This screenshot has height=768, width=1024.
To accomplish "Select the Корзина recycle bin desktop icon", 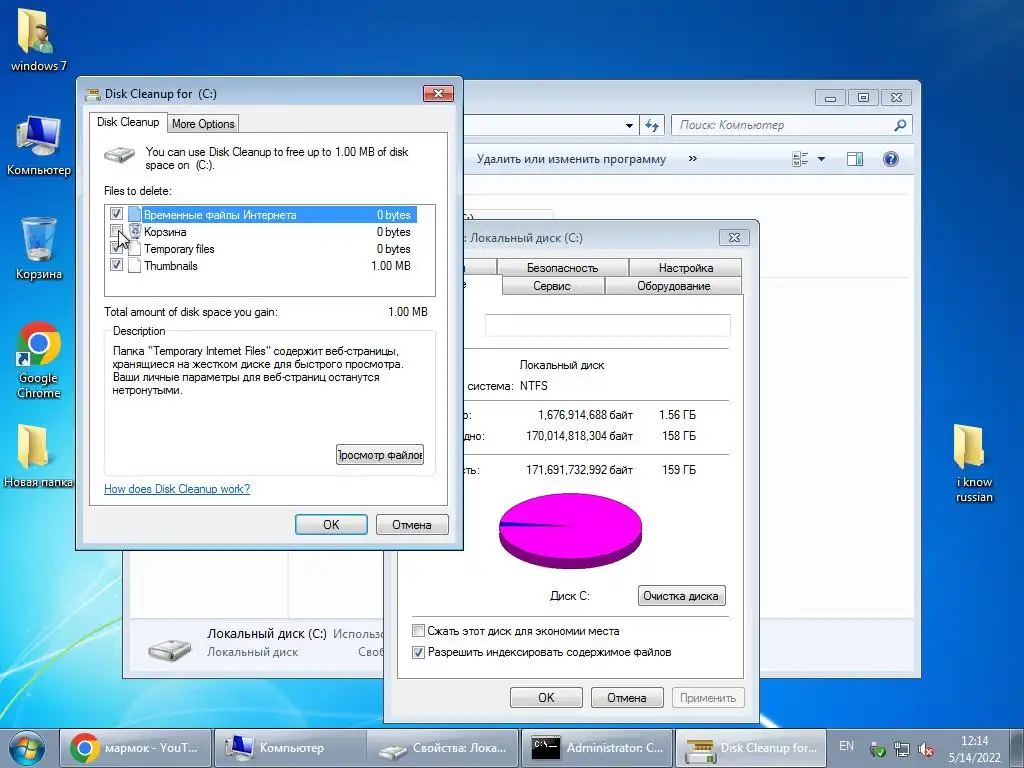I will coord(39,248).
